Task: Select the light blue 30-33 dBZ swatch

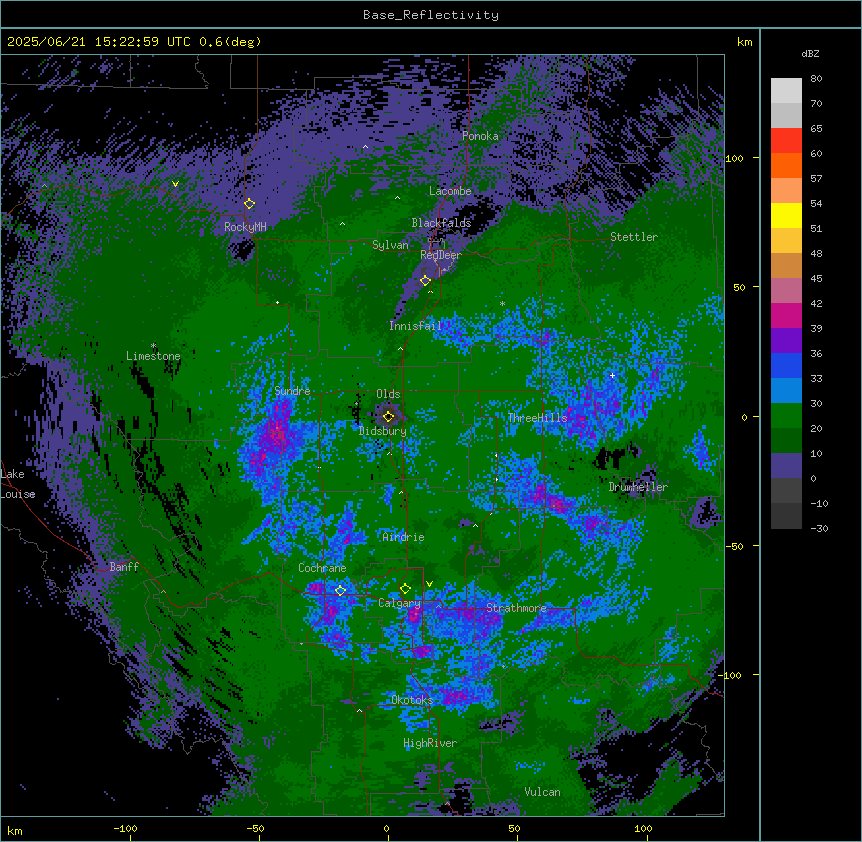Action: (x=786, y=391)
